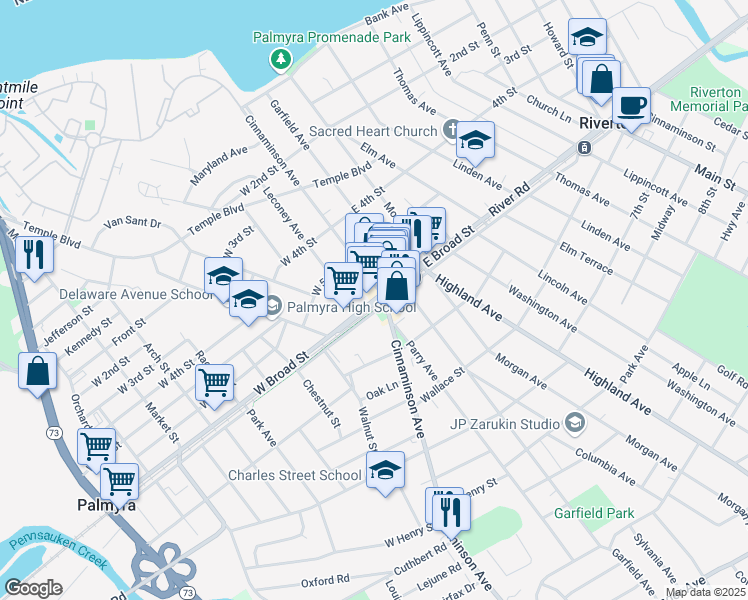
Task: Click the Leconey Ave label
Action: coord(283,212)
